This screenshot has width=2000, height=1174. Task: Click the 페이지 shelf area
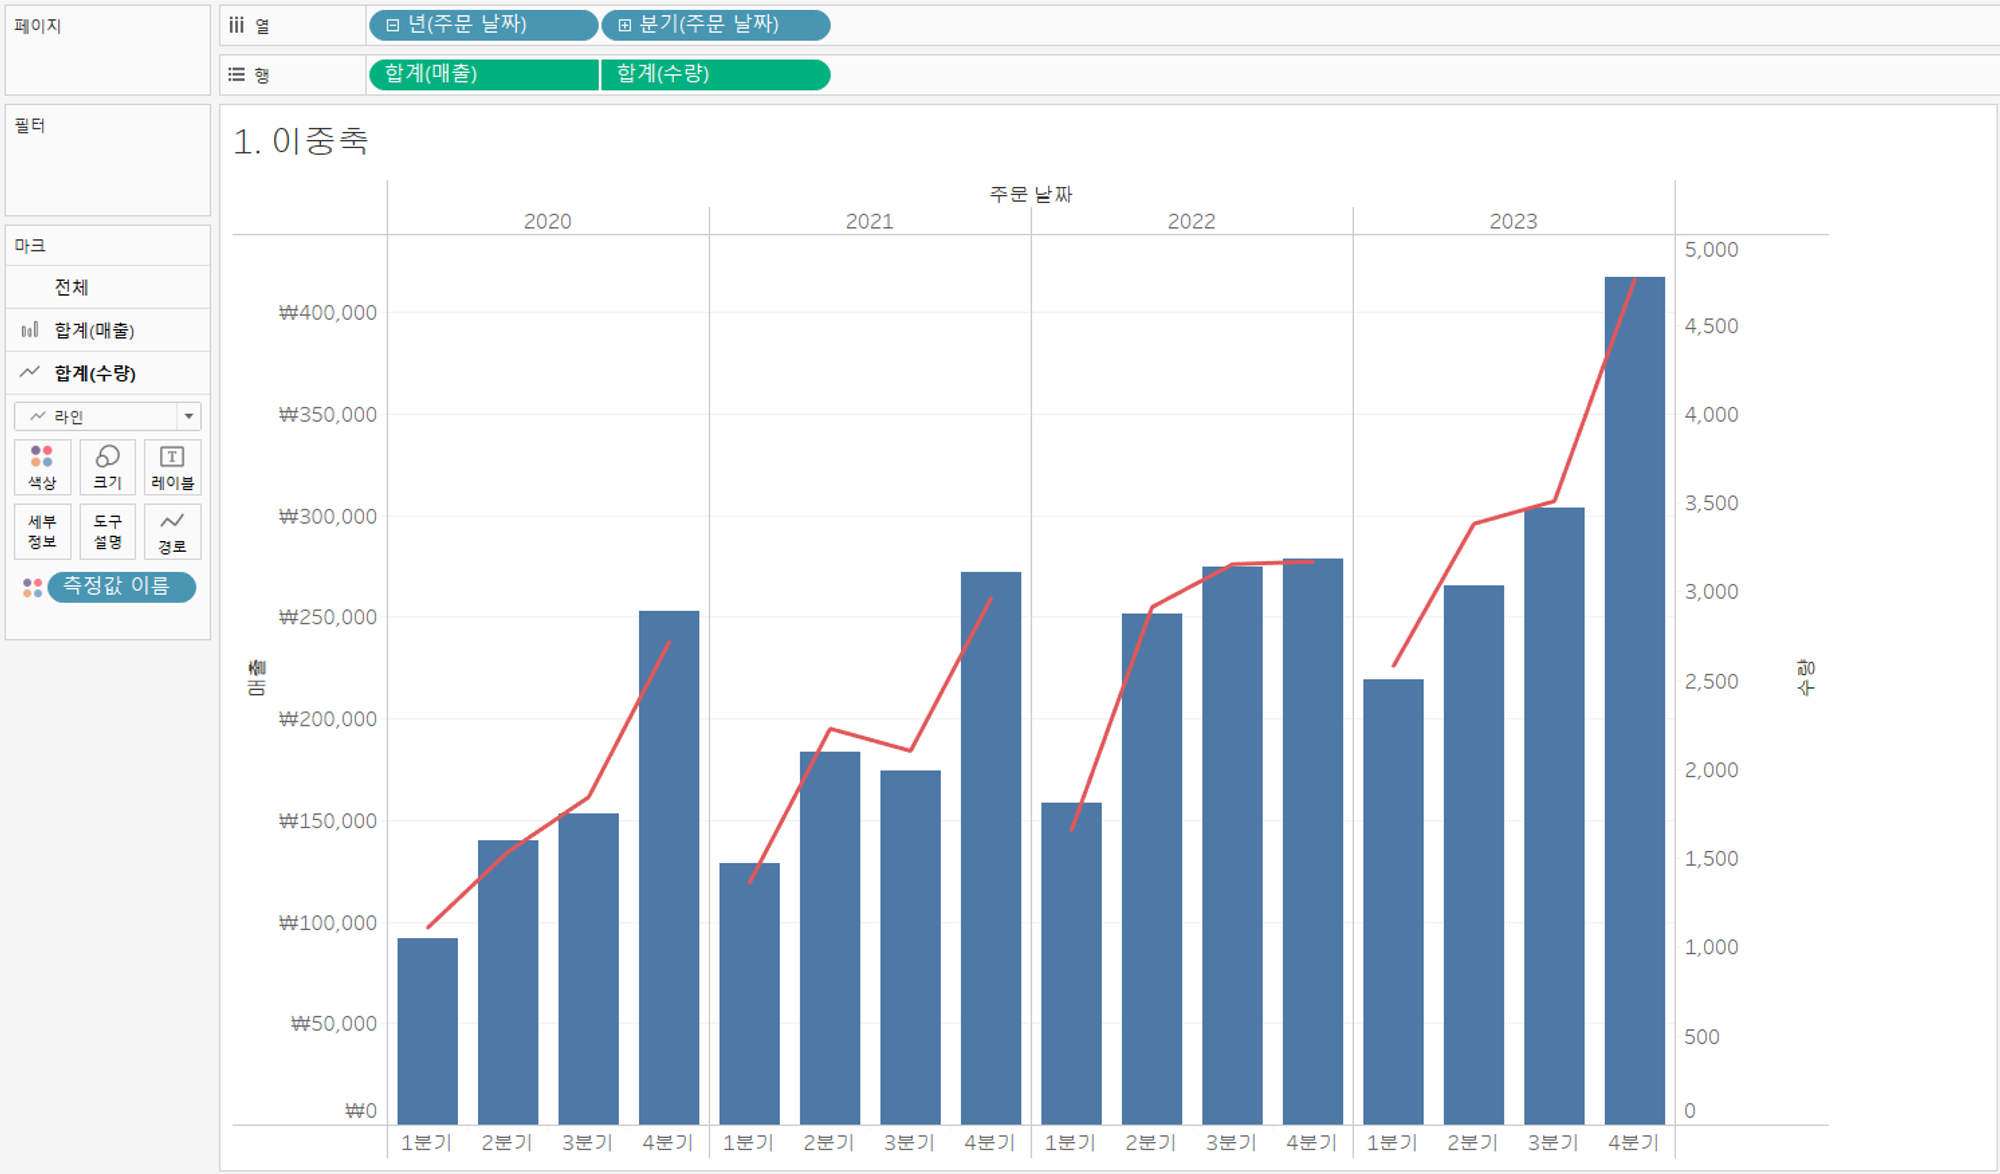tap(108, 50)
